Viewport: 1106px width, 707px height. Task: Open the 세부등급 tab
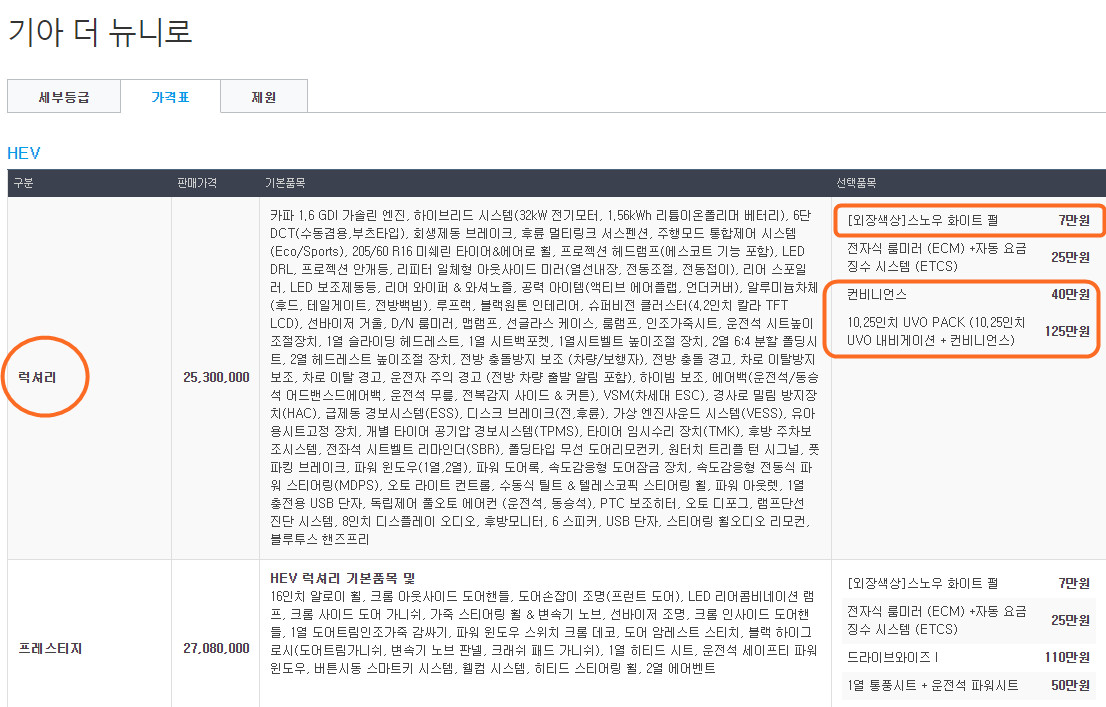(64, 97)
